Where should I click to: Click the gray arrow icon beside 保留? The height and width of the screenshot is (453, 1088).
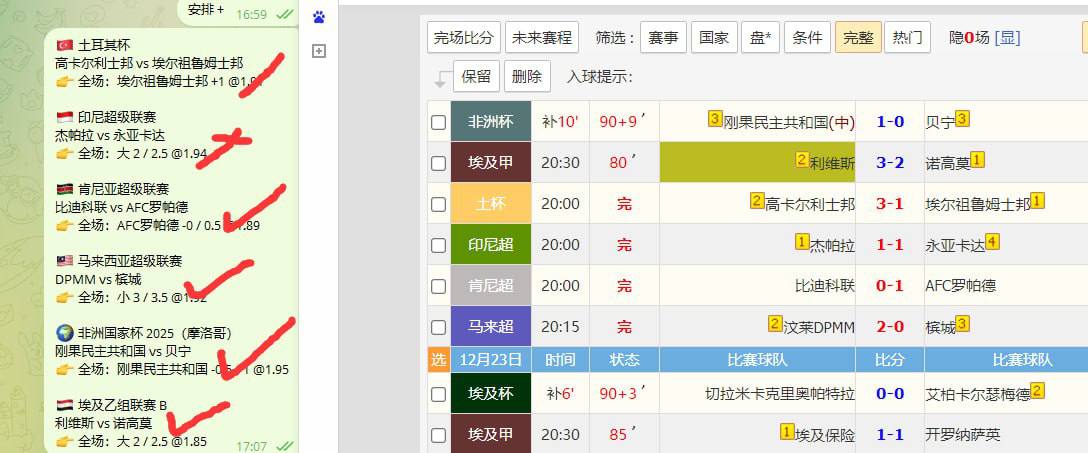pos(442,79)
